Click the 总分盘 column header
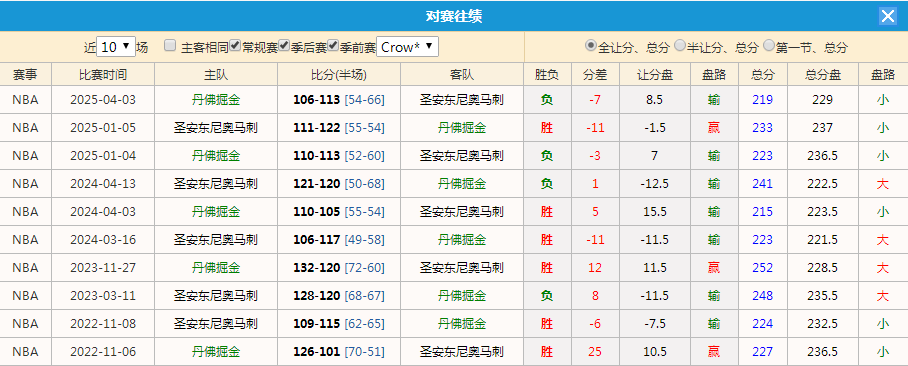The height and width of the screenshot is (366, 908). 822,74
